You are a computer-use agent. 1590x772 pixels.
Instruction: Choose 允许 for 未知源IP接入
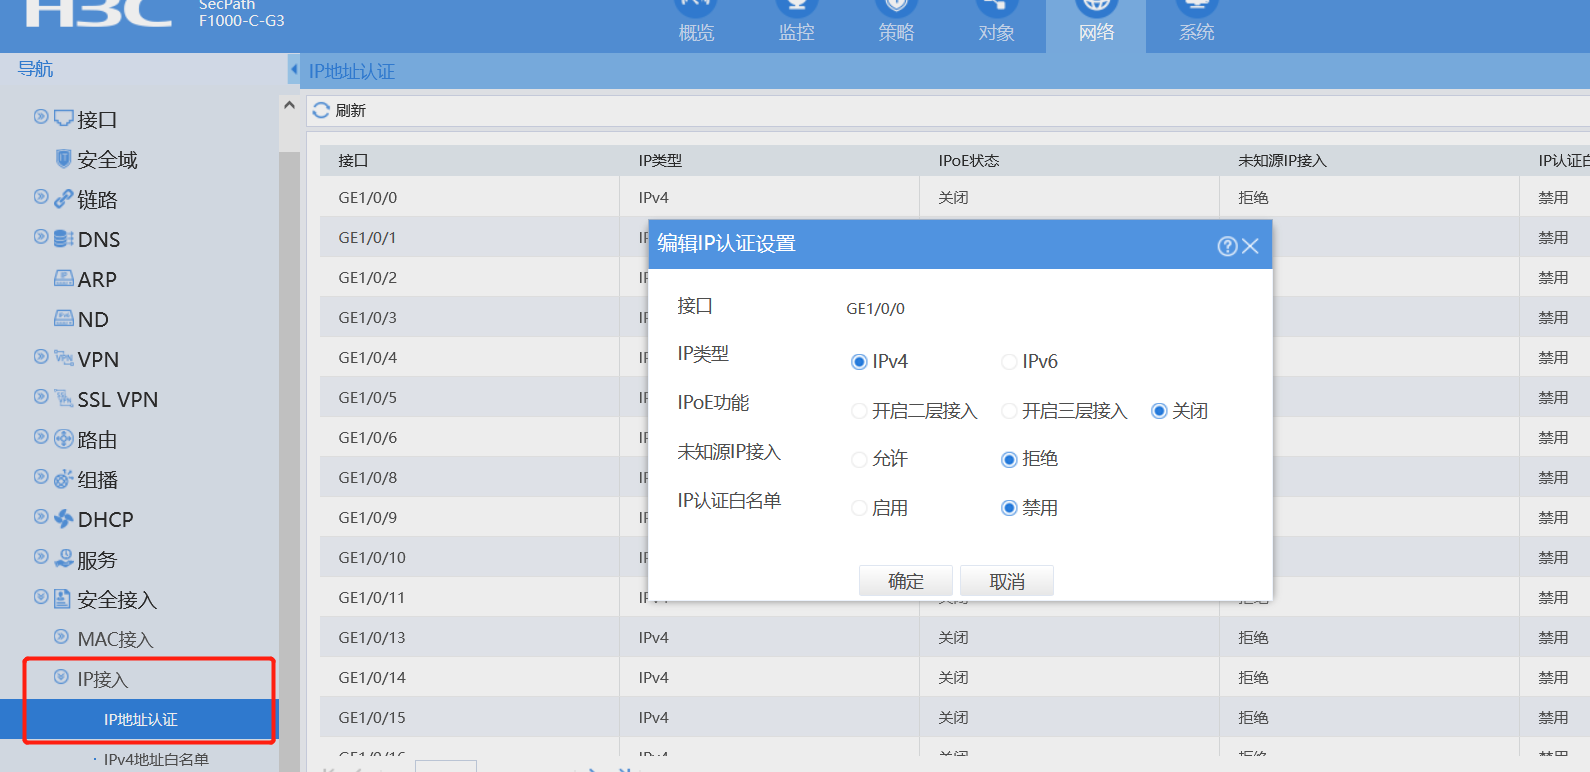[x=859, y=459]
